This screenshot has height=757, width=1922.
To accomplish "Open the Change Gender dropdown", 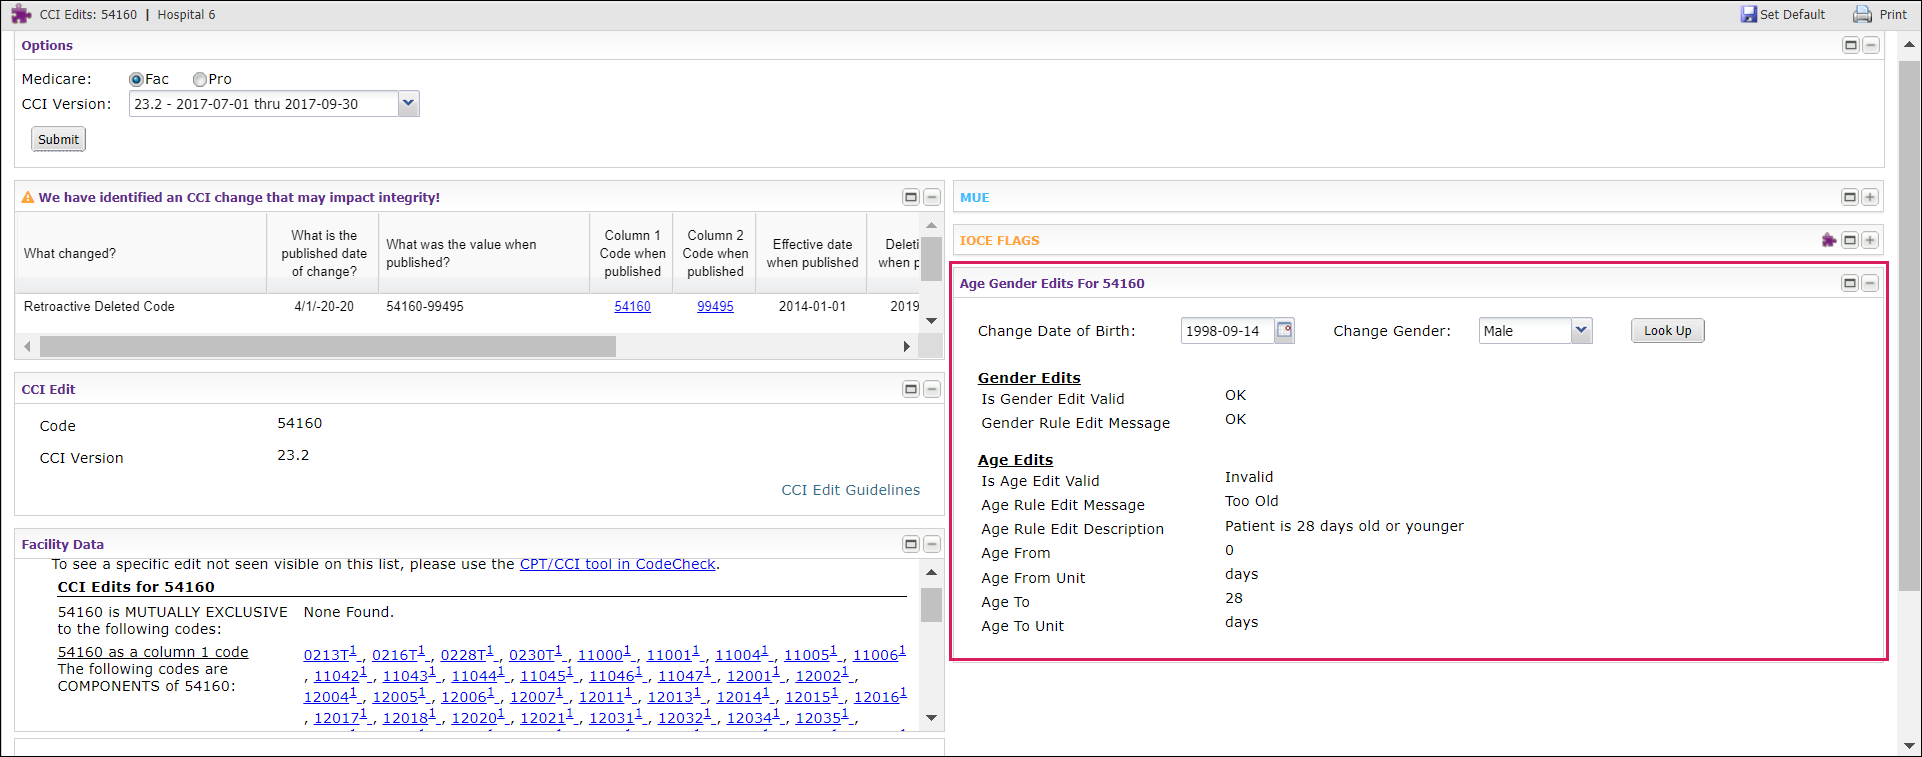I will coord(1581,331).
